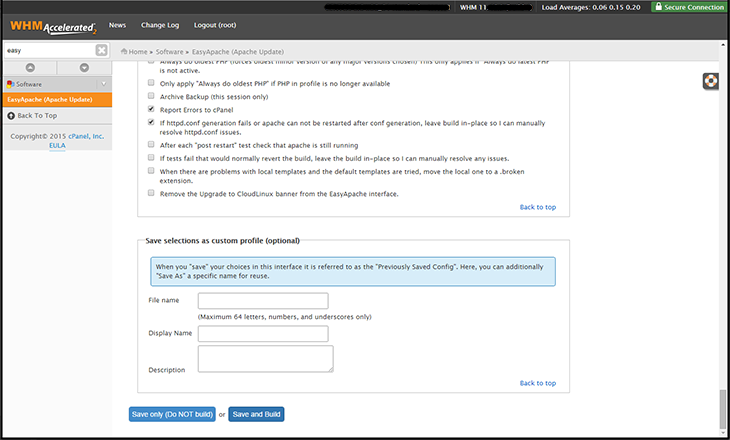Click Back To Top in sidebar
The height and width of the screenshot is (440, 730).
point(37,115)
